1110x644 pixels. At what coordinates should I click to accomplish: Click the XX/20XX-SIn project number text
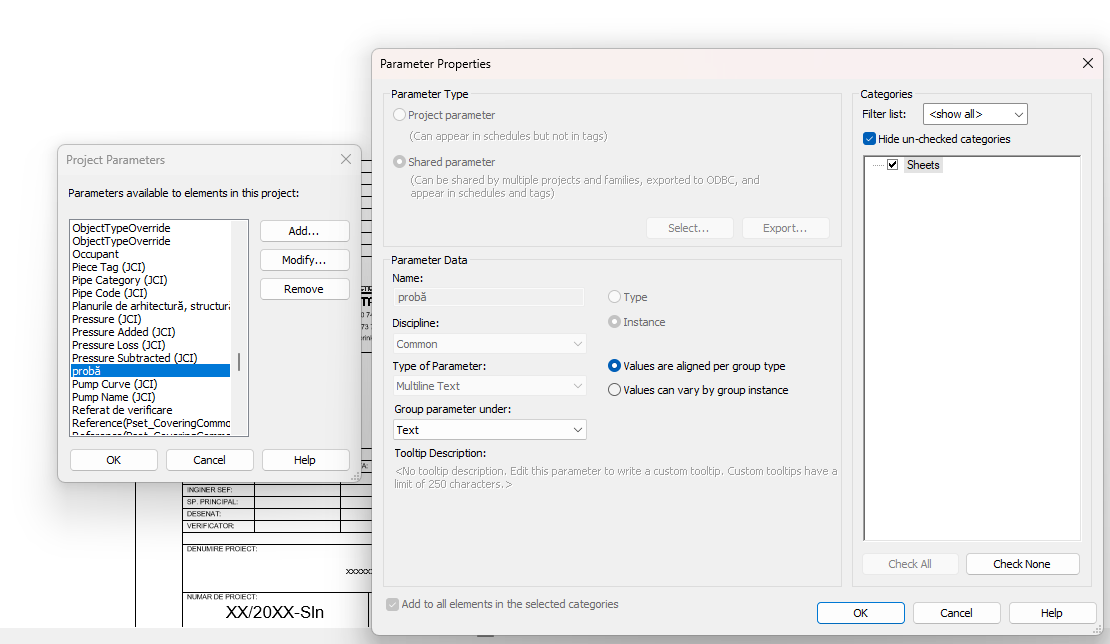pos(275,612)
